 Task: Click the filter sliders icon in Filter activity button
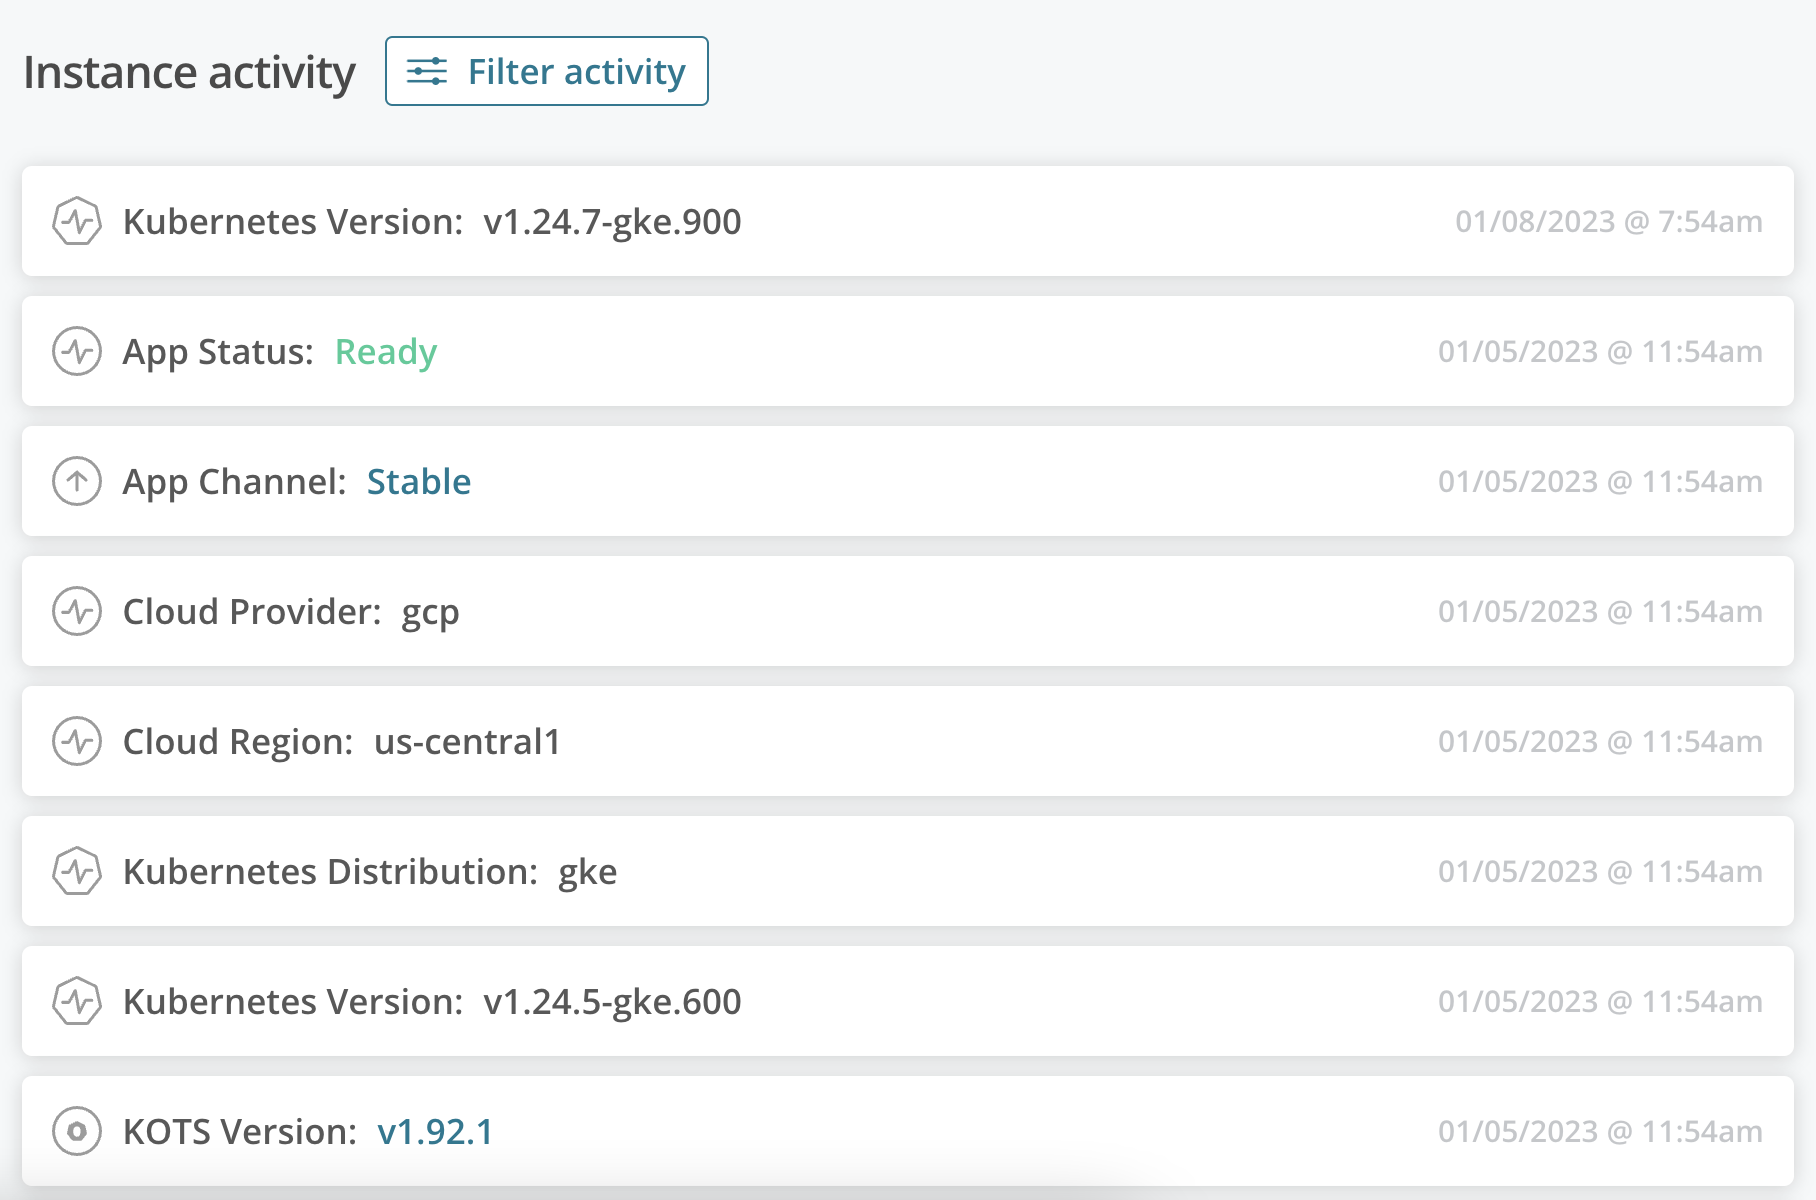coord(428,71)
